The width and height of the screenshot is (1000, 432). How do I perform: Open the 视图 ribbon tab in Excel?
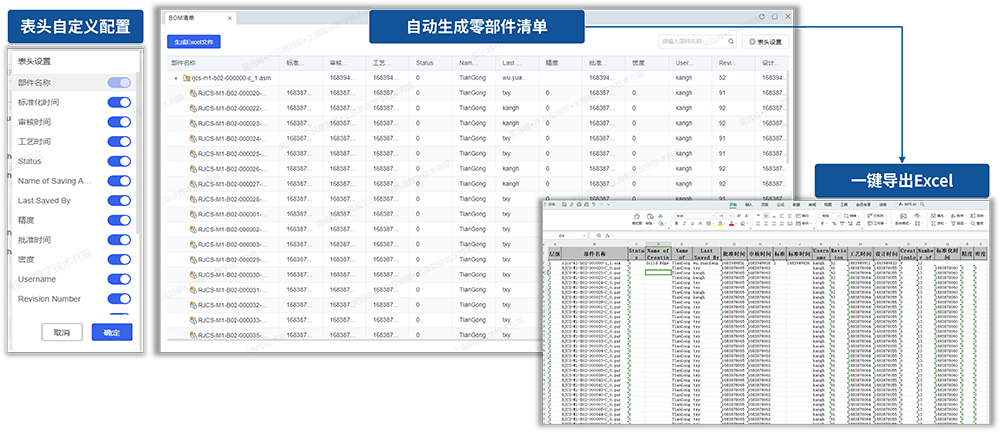pos(828,204)
